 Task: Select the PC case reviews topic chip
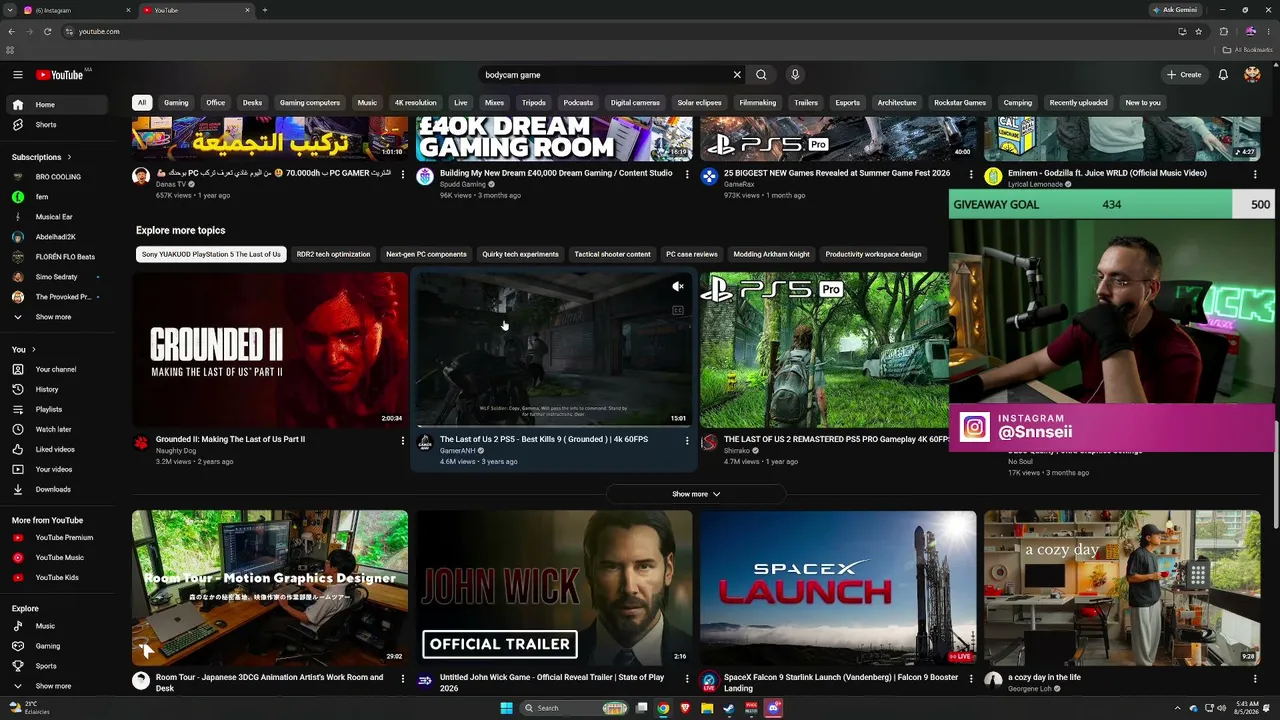click(x=692, y=254)
